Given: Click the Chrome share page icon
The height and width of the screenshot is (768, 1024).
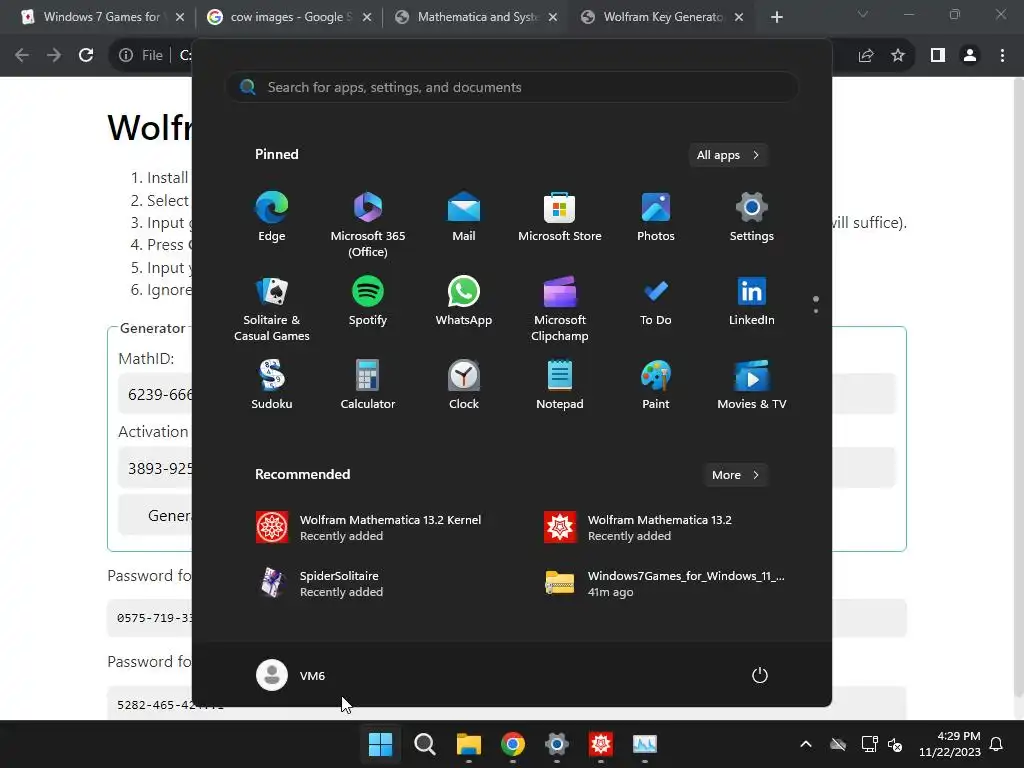Looking at the screenshot, I should (x=866, y=56).
